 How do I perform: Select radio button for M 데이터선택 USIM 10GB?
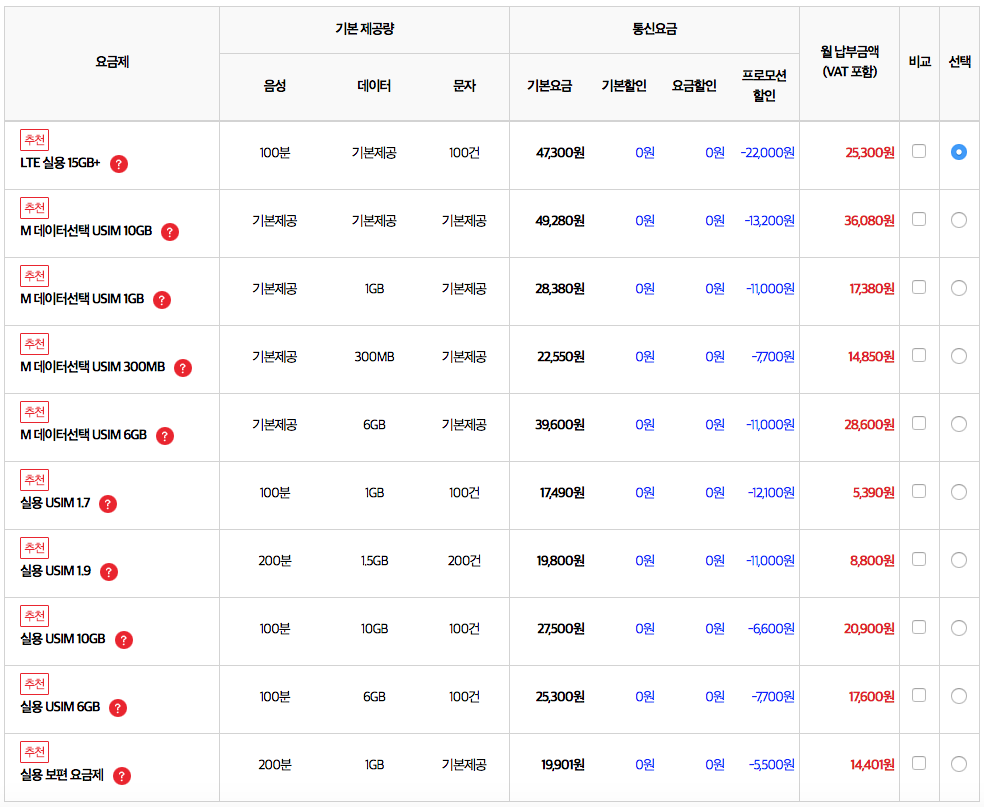tap(959, 220)
